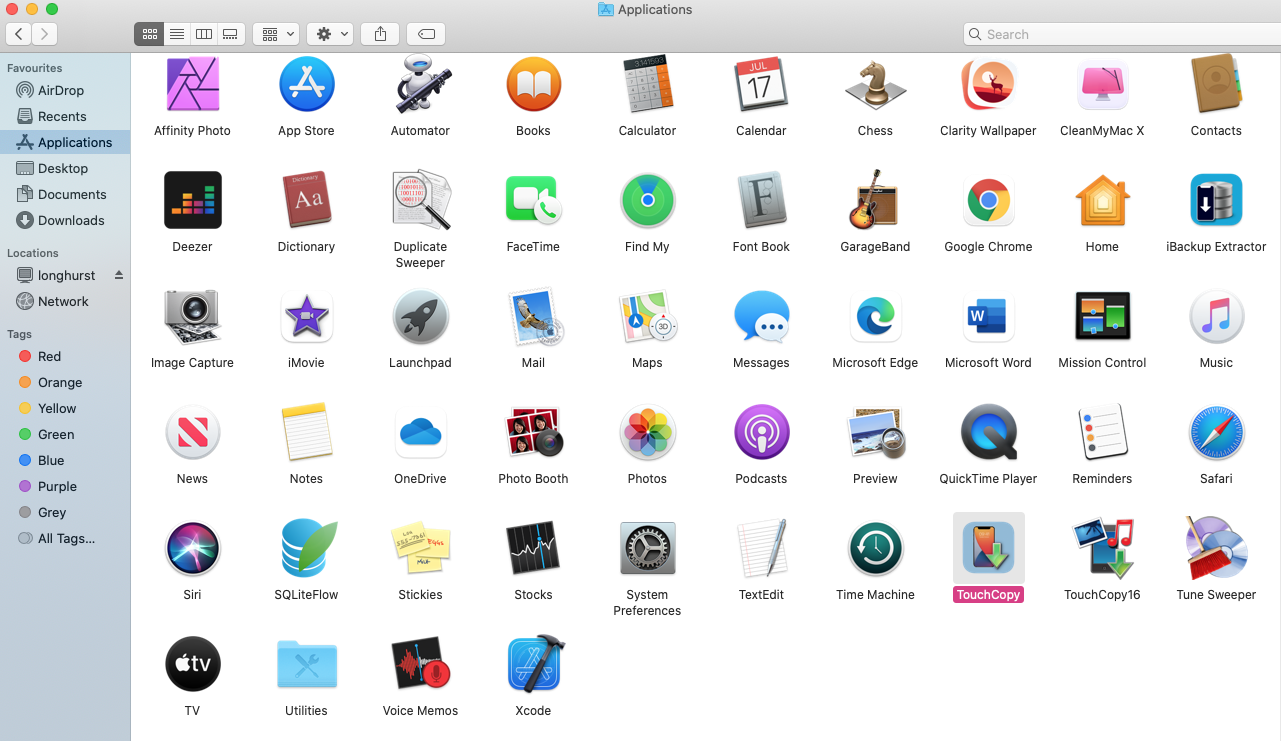Go back with the back arrow

coord(19,34)
